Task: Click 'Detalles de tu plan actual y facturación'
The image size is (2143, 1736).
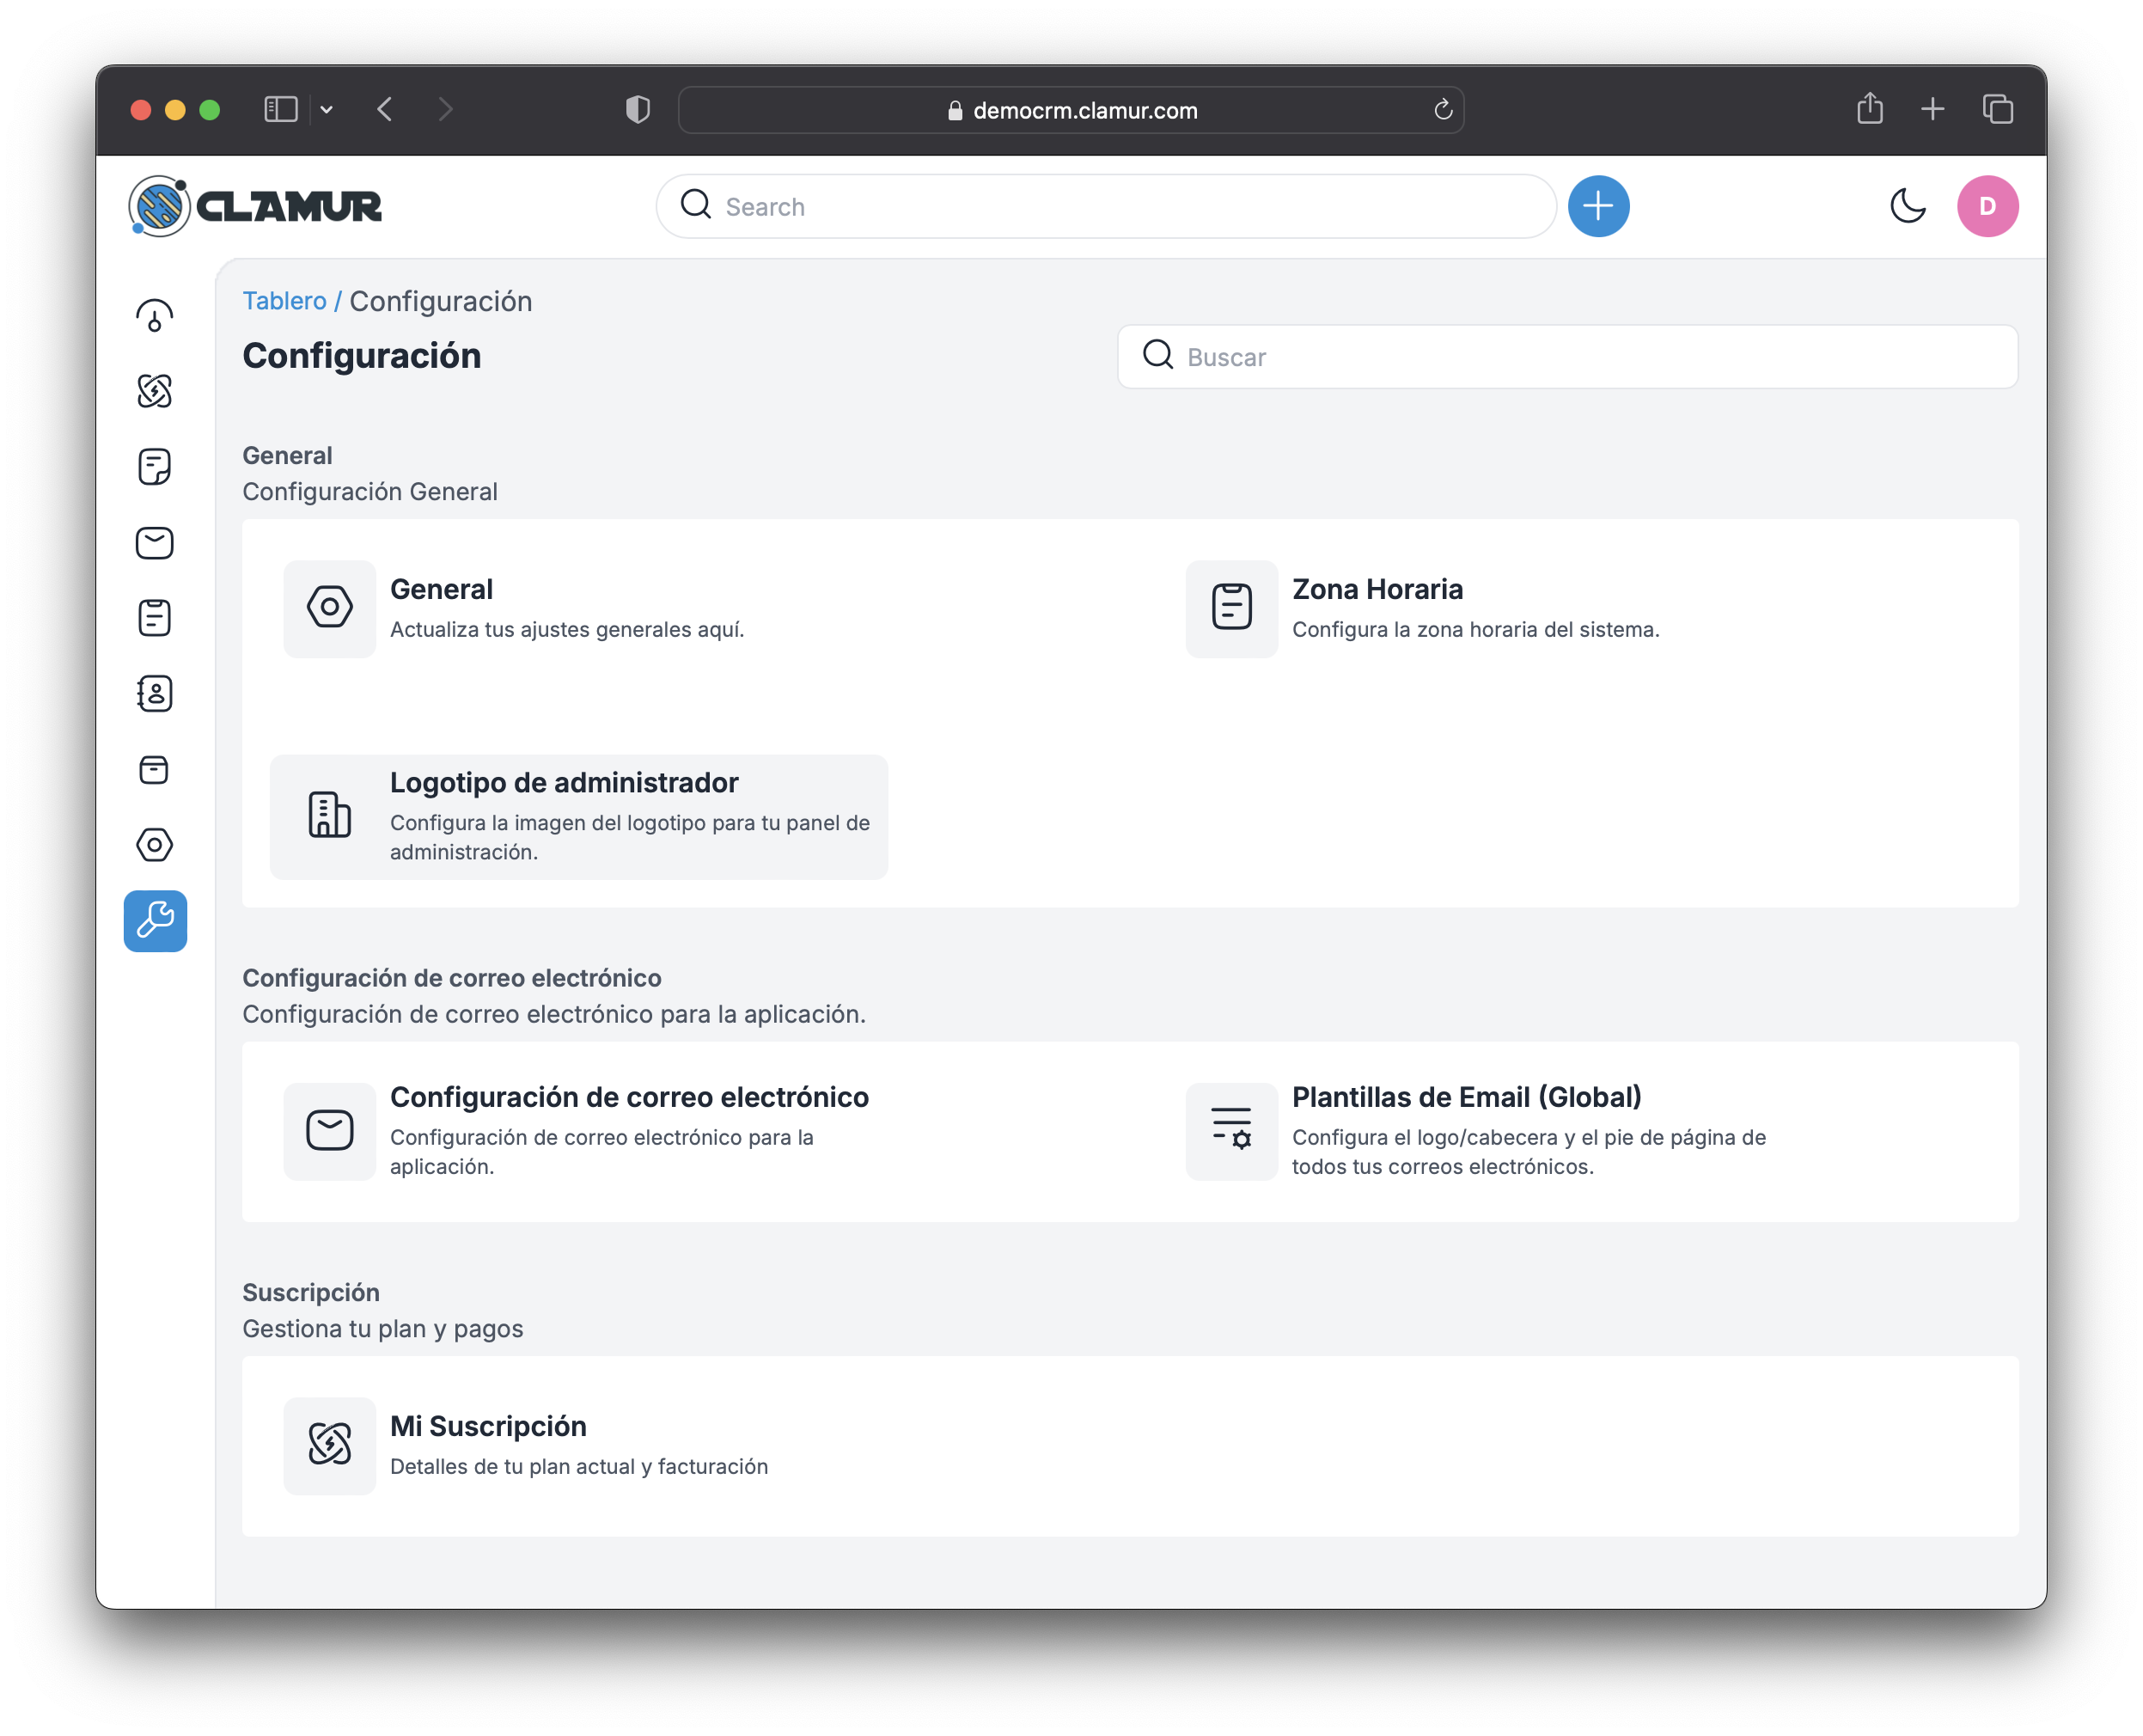Action: pos(579,1466)
